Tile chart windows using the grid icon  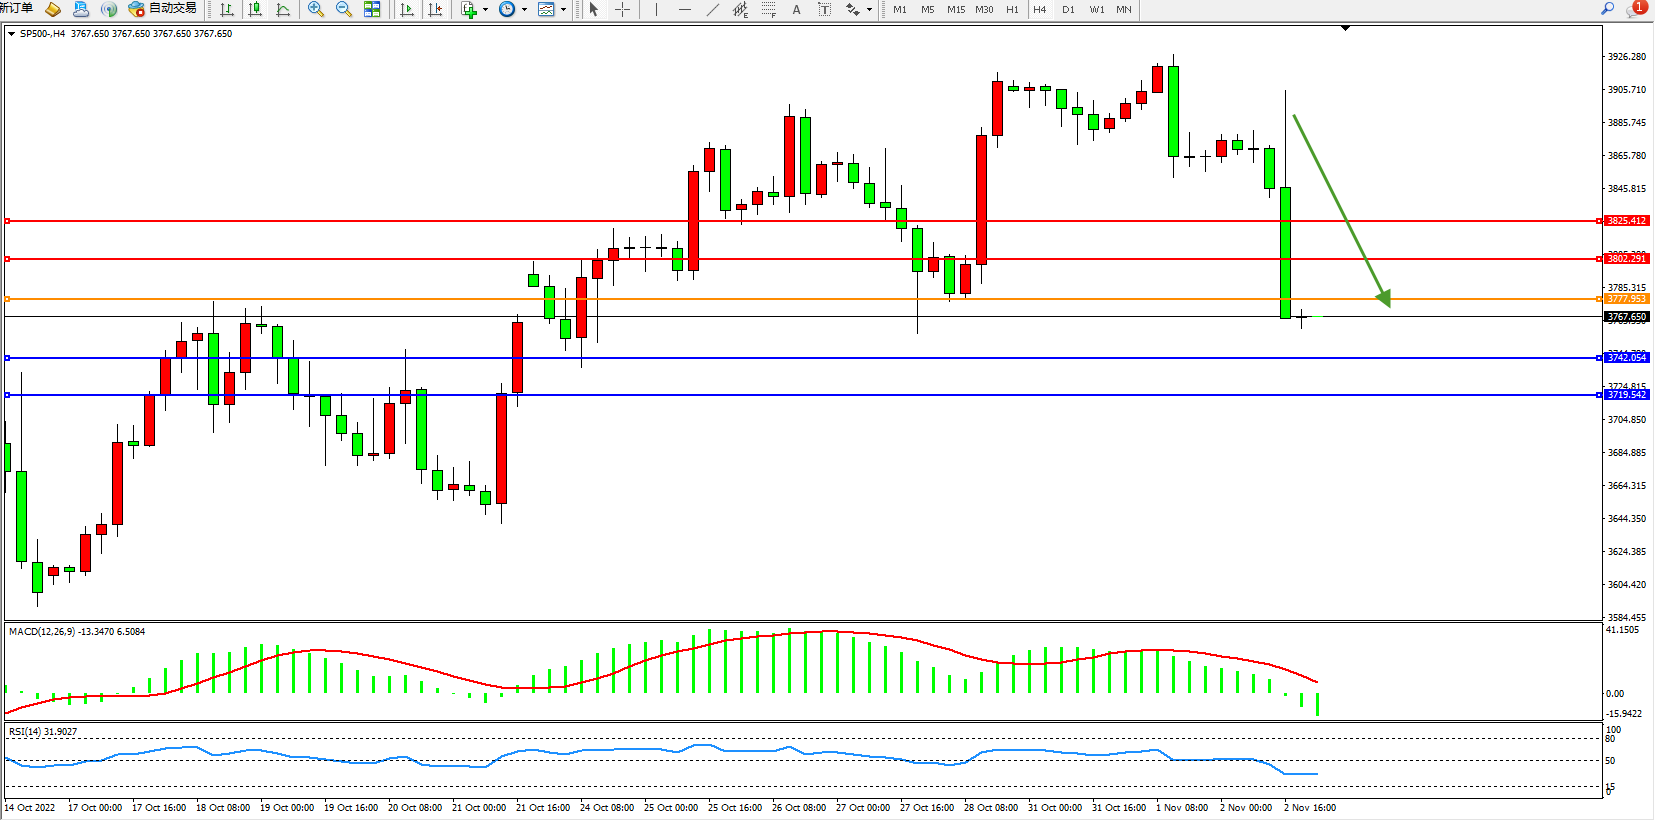(372, 9)
